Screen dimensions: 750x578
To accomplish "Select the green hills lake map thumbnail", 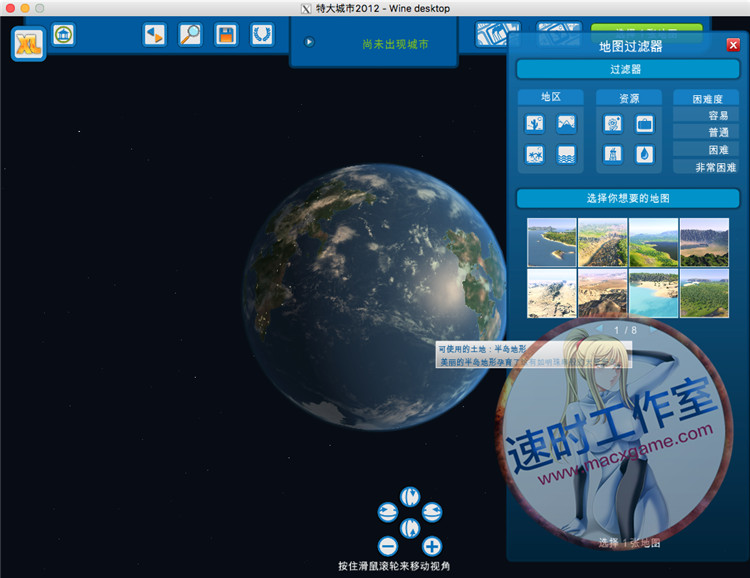I will pos(653,242).
